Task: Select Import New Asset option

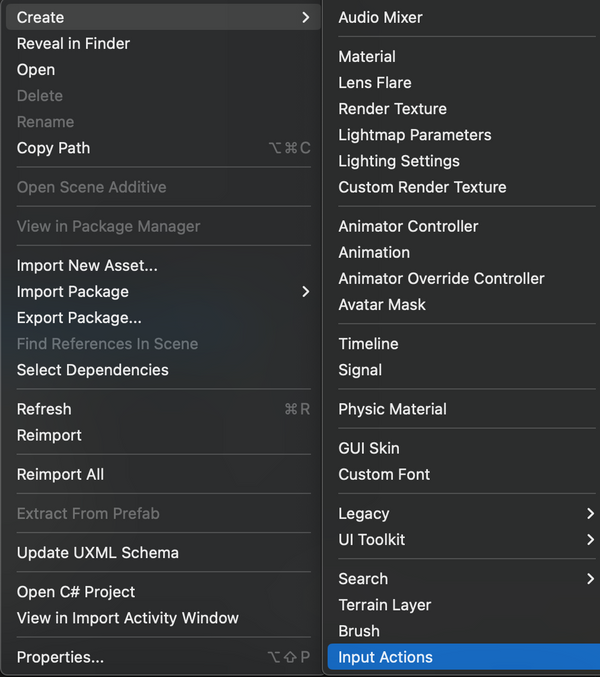Action: click(87, 266)
